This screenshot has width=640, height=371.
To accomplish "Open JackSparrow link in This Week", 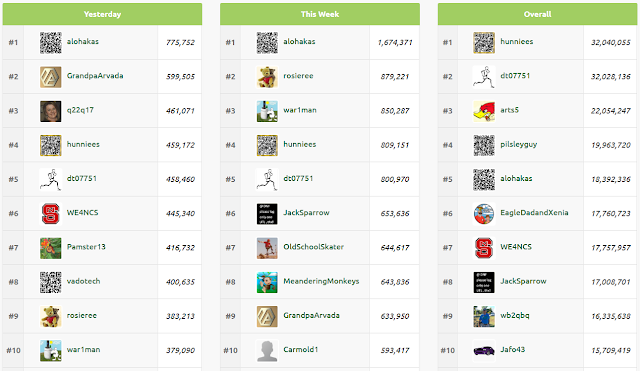I will point(307,213).
